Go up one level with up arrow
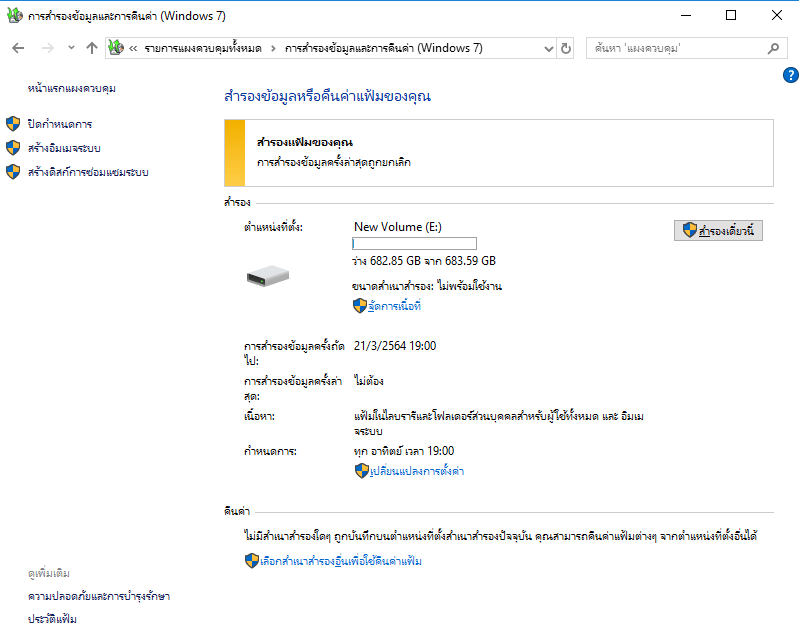 pyautogui.click(x=92, y=48)
